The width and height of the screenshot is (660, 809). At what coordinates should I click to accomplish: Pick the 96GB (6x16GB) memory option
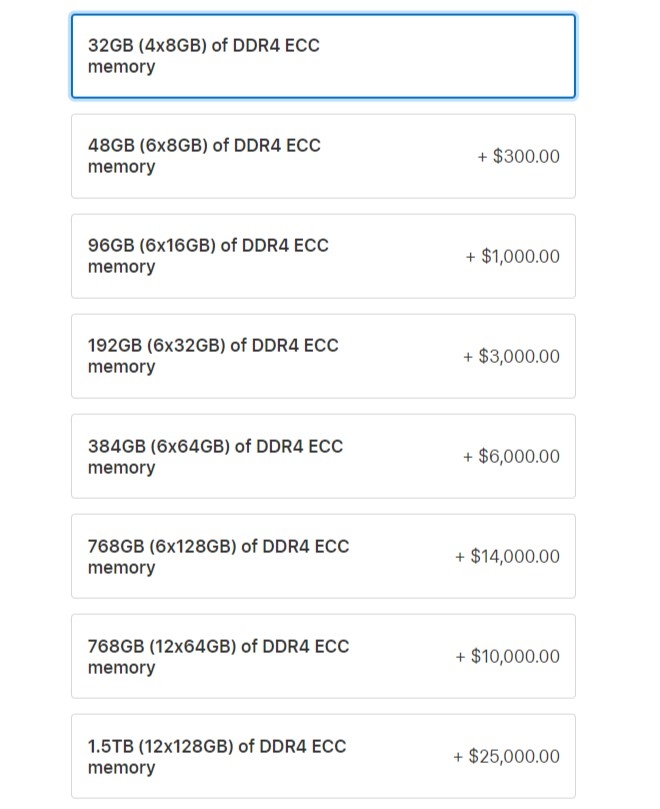(x=323, y=256)
